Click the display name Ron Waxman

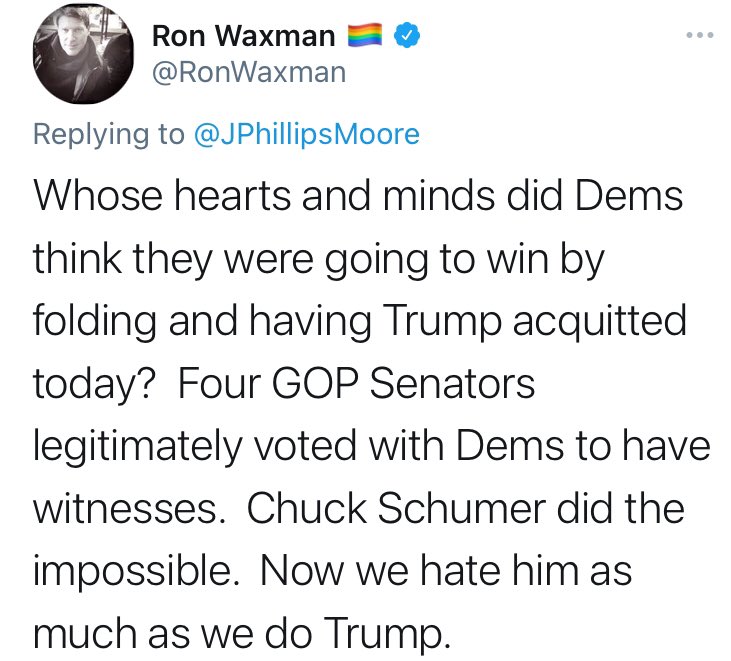tap(244, 38)
